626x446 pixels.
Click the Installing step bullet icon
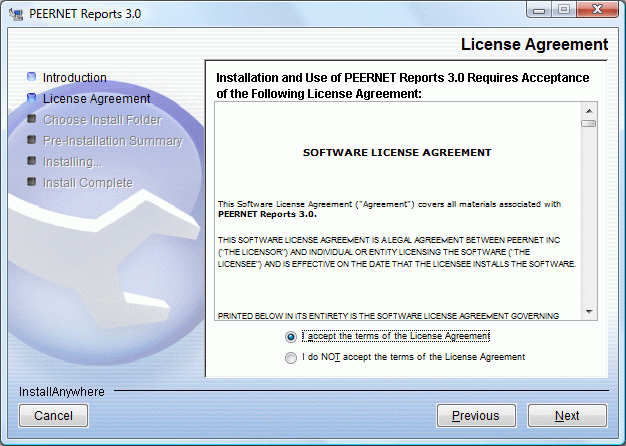point(32,161)
